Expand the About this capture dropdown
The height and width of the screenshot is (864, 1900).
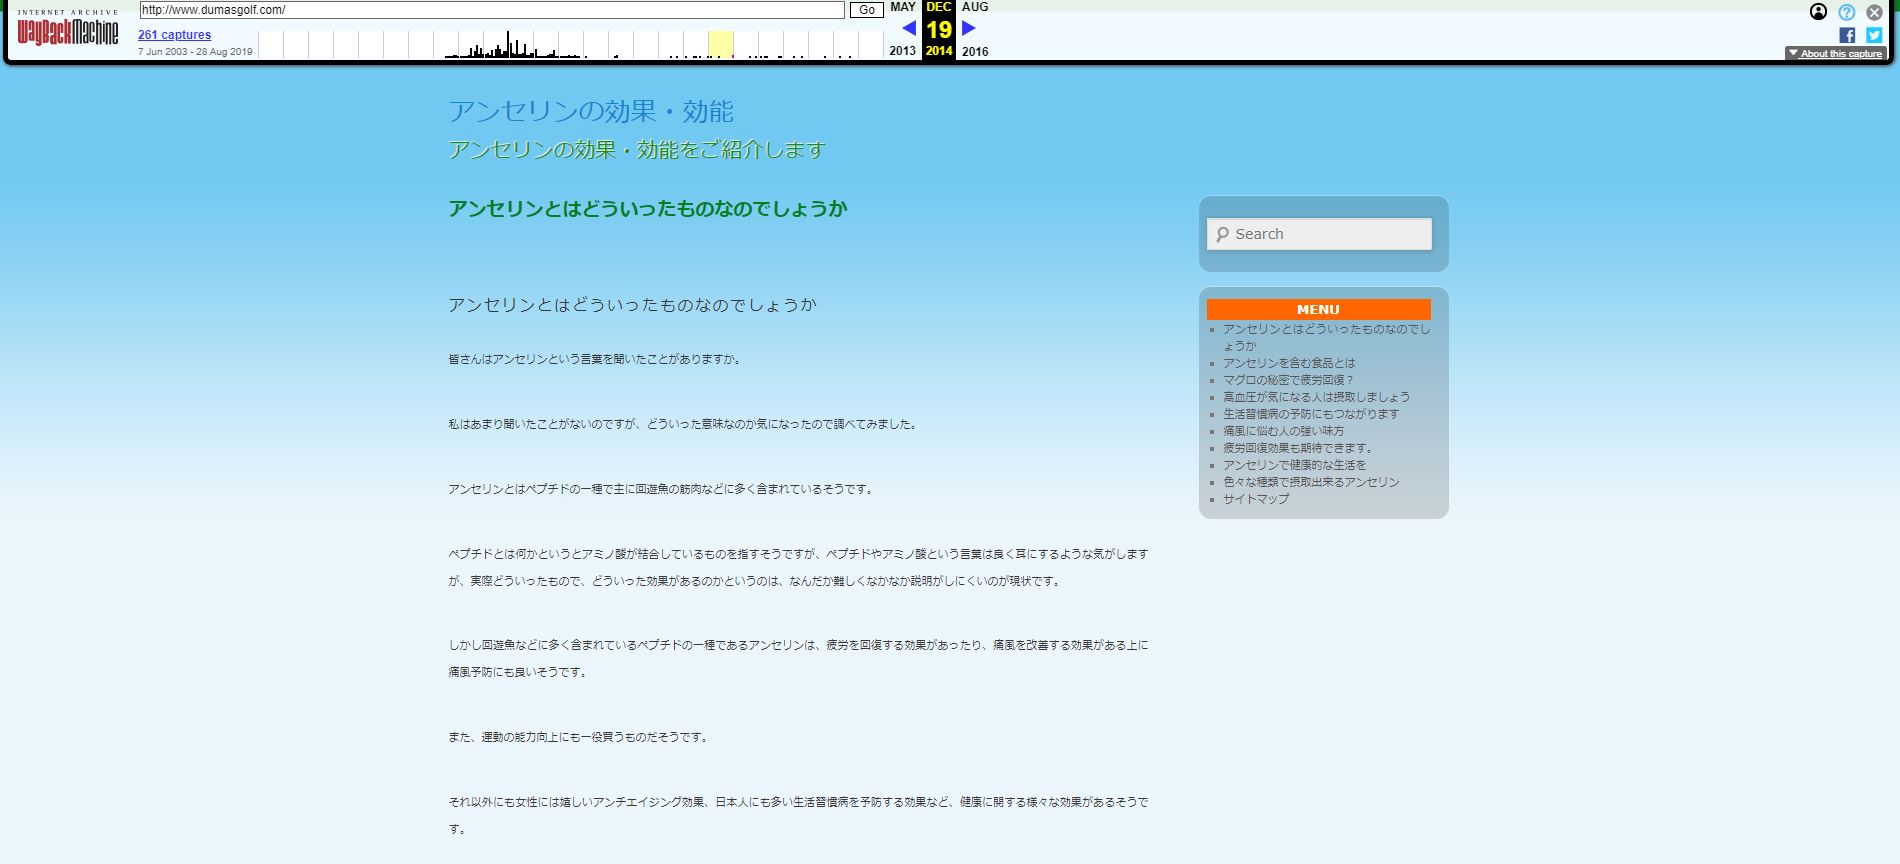coord(1835,54)
